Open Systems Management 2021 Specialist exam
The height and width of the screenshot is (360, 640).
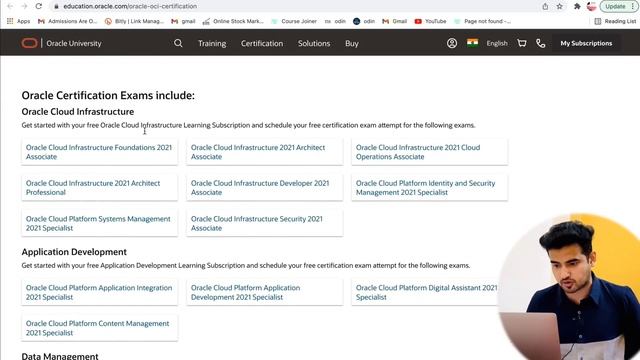click(99, 223)
